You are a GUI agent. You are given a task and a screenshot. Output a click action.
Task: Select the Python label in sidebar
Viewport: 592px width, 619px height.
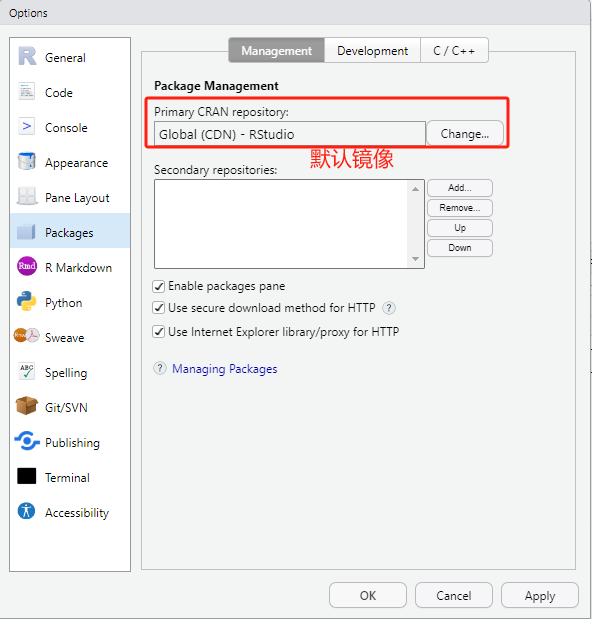point(64,303)
